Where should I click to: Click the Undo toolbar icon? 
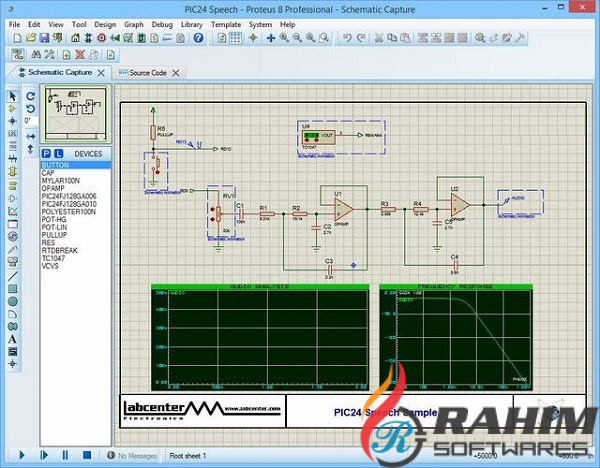pos(347,38)
